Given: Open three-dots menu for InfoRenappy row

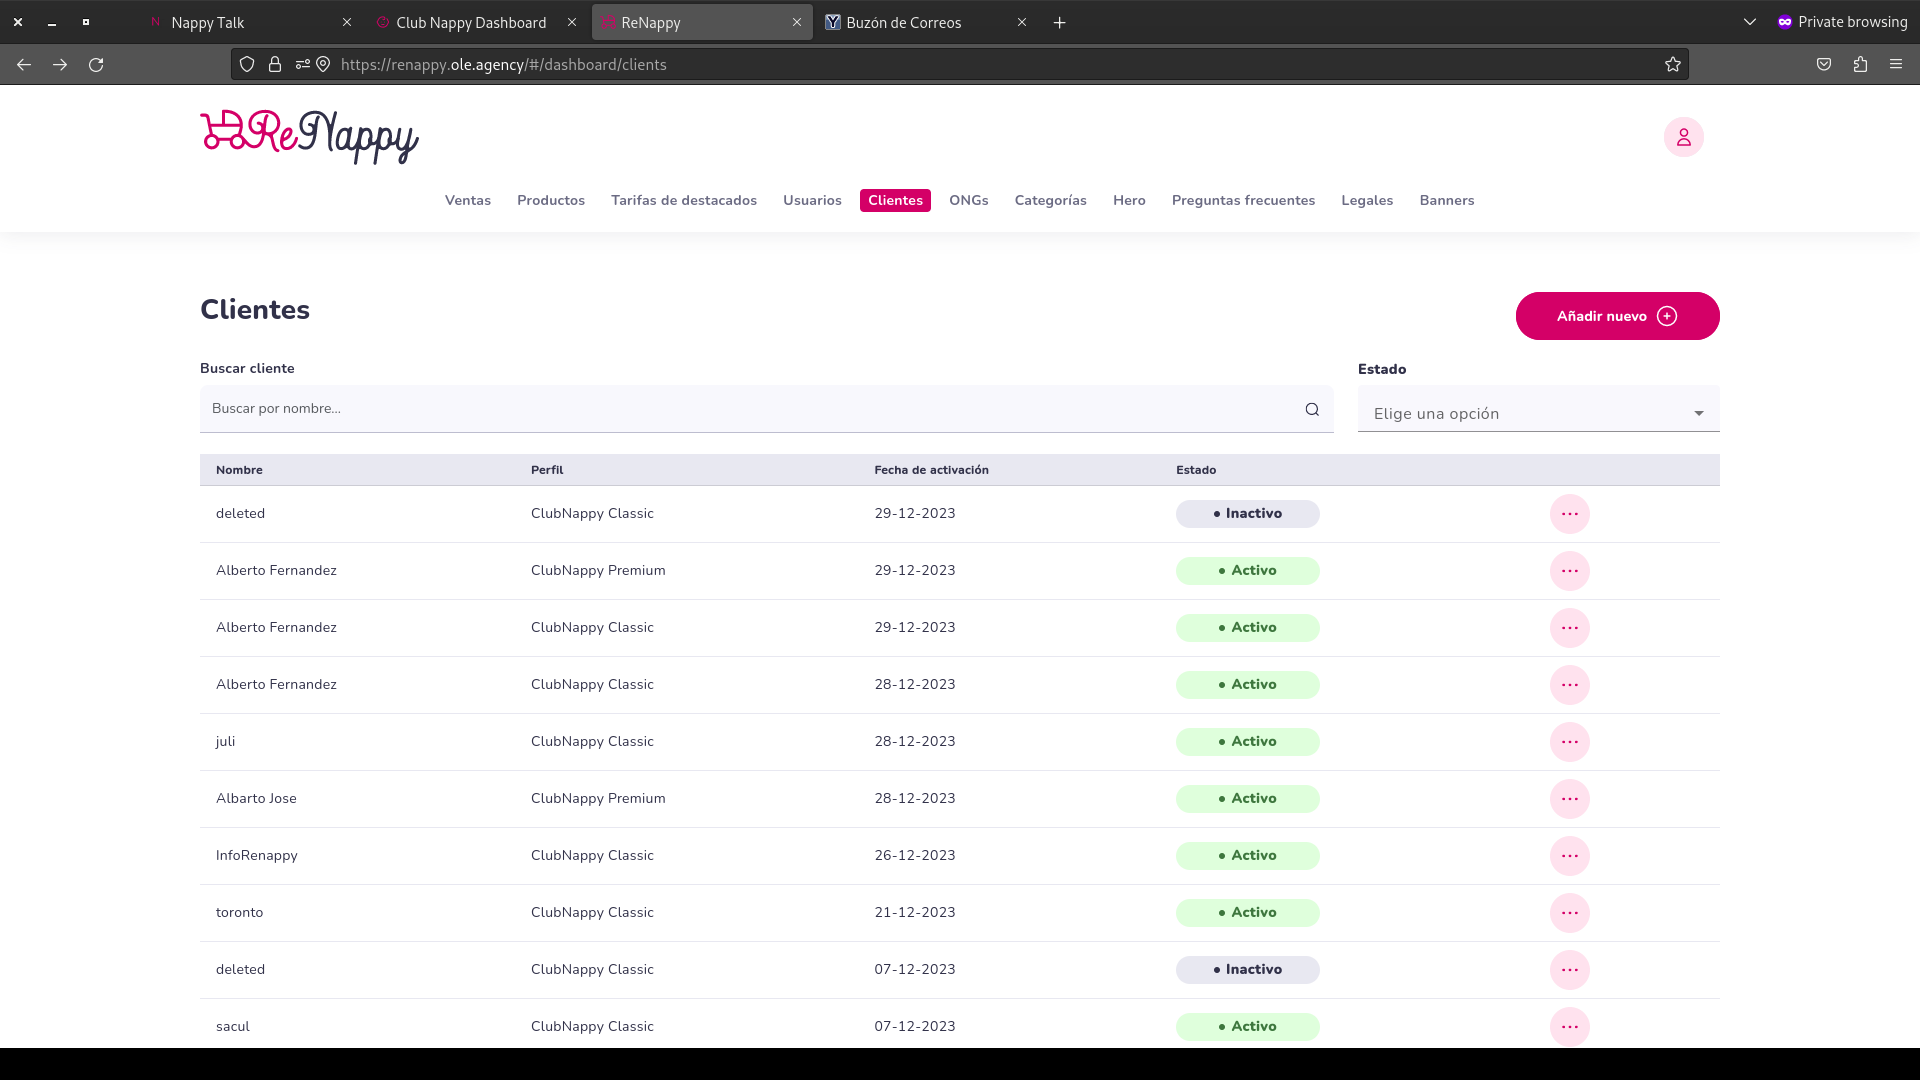Looking at the screenshot, I should click(x=1569, y=856).
